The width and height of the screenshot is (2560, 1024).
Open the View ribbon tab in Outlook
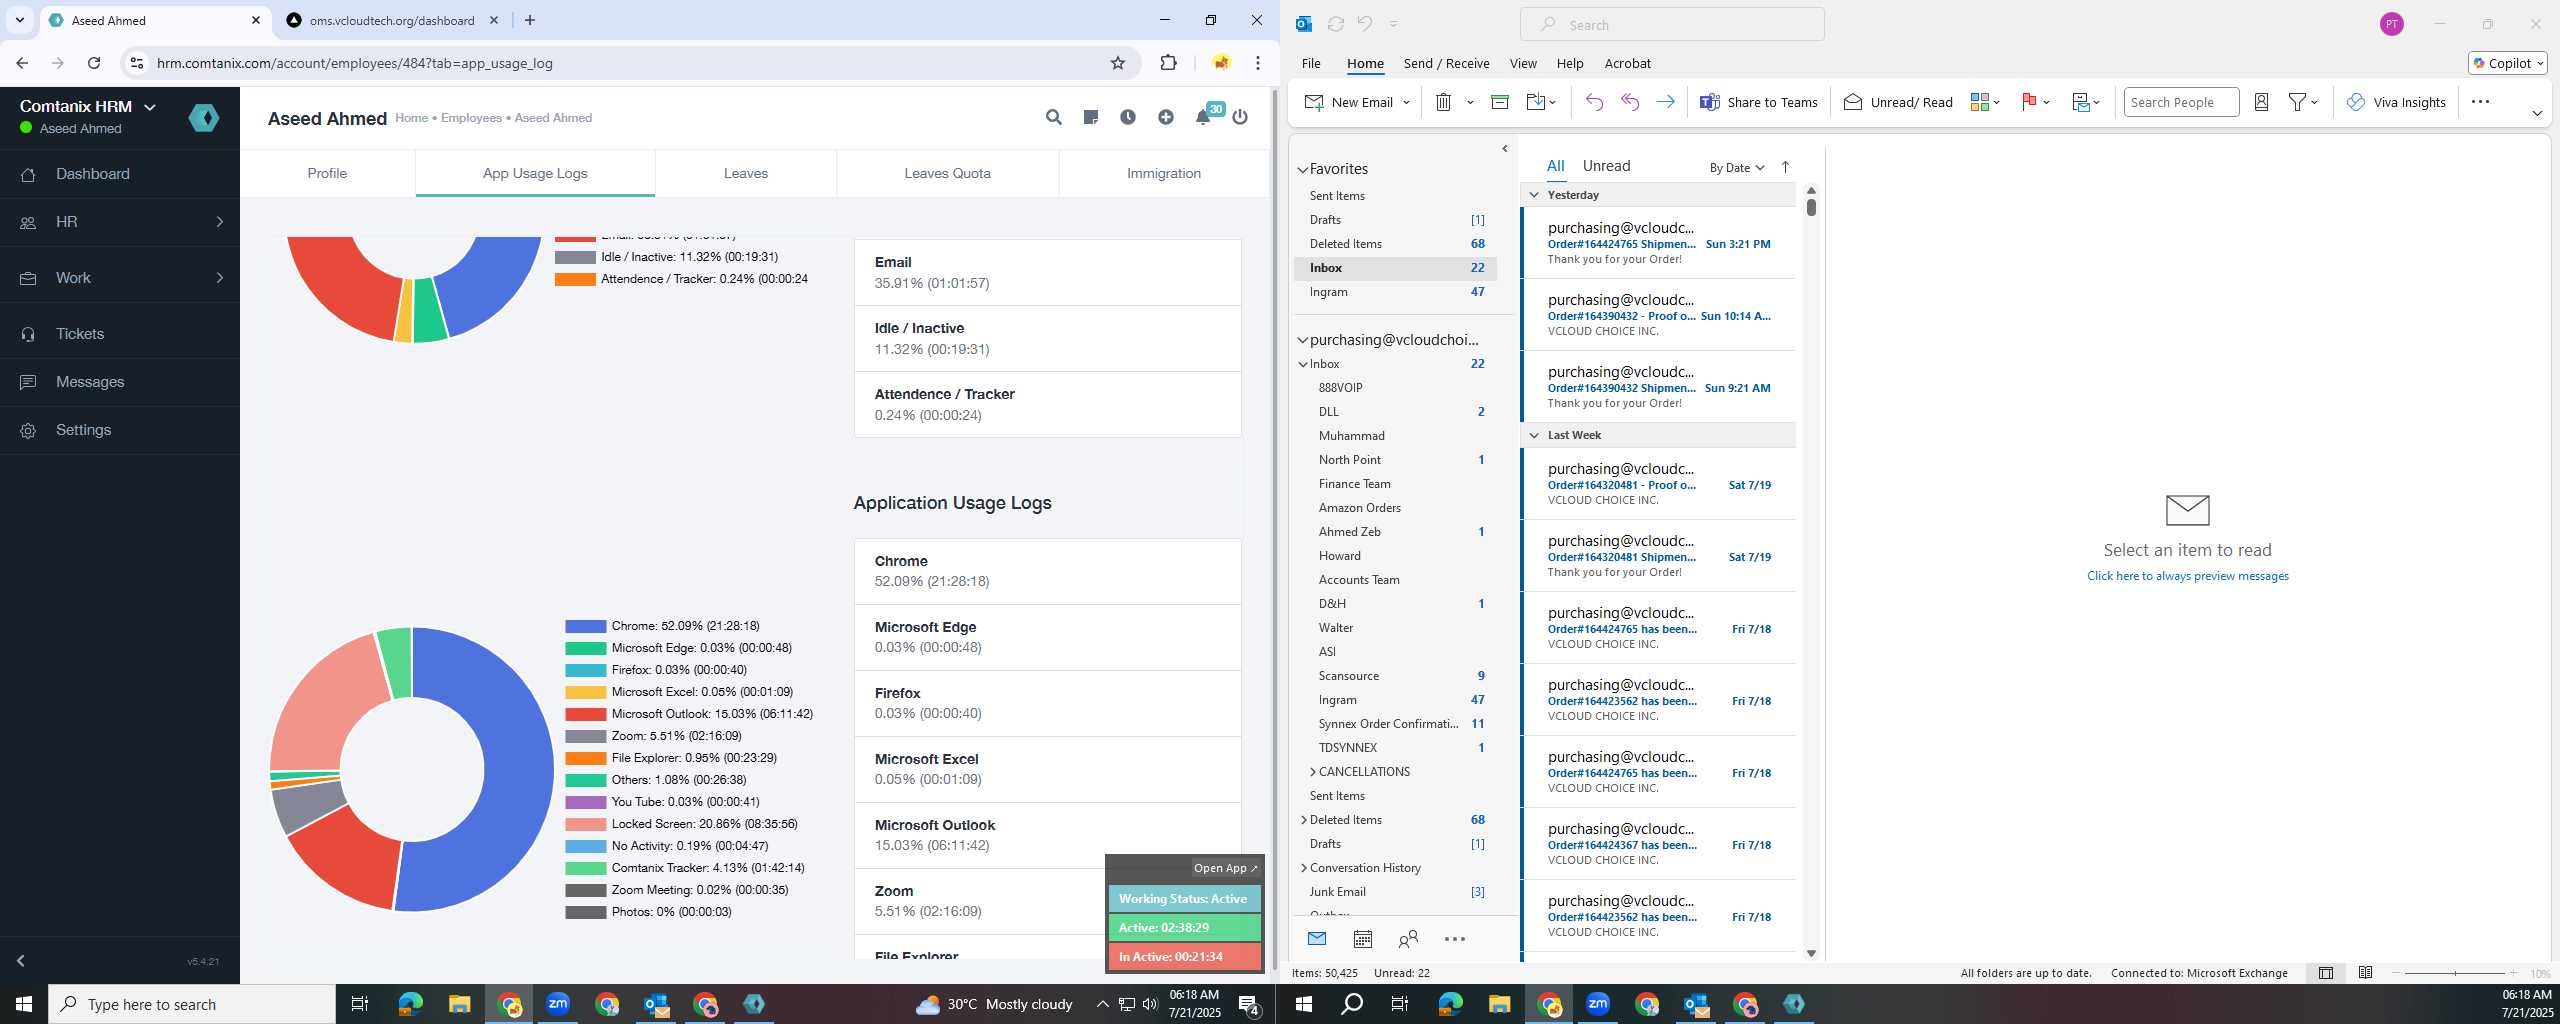[1522, 63]
